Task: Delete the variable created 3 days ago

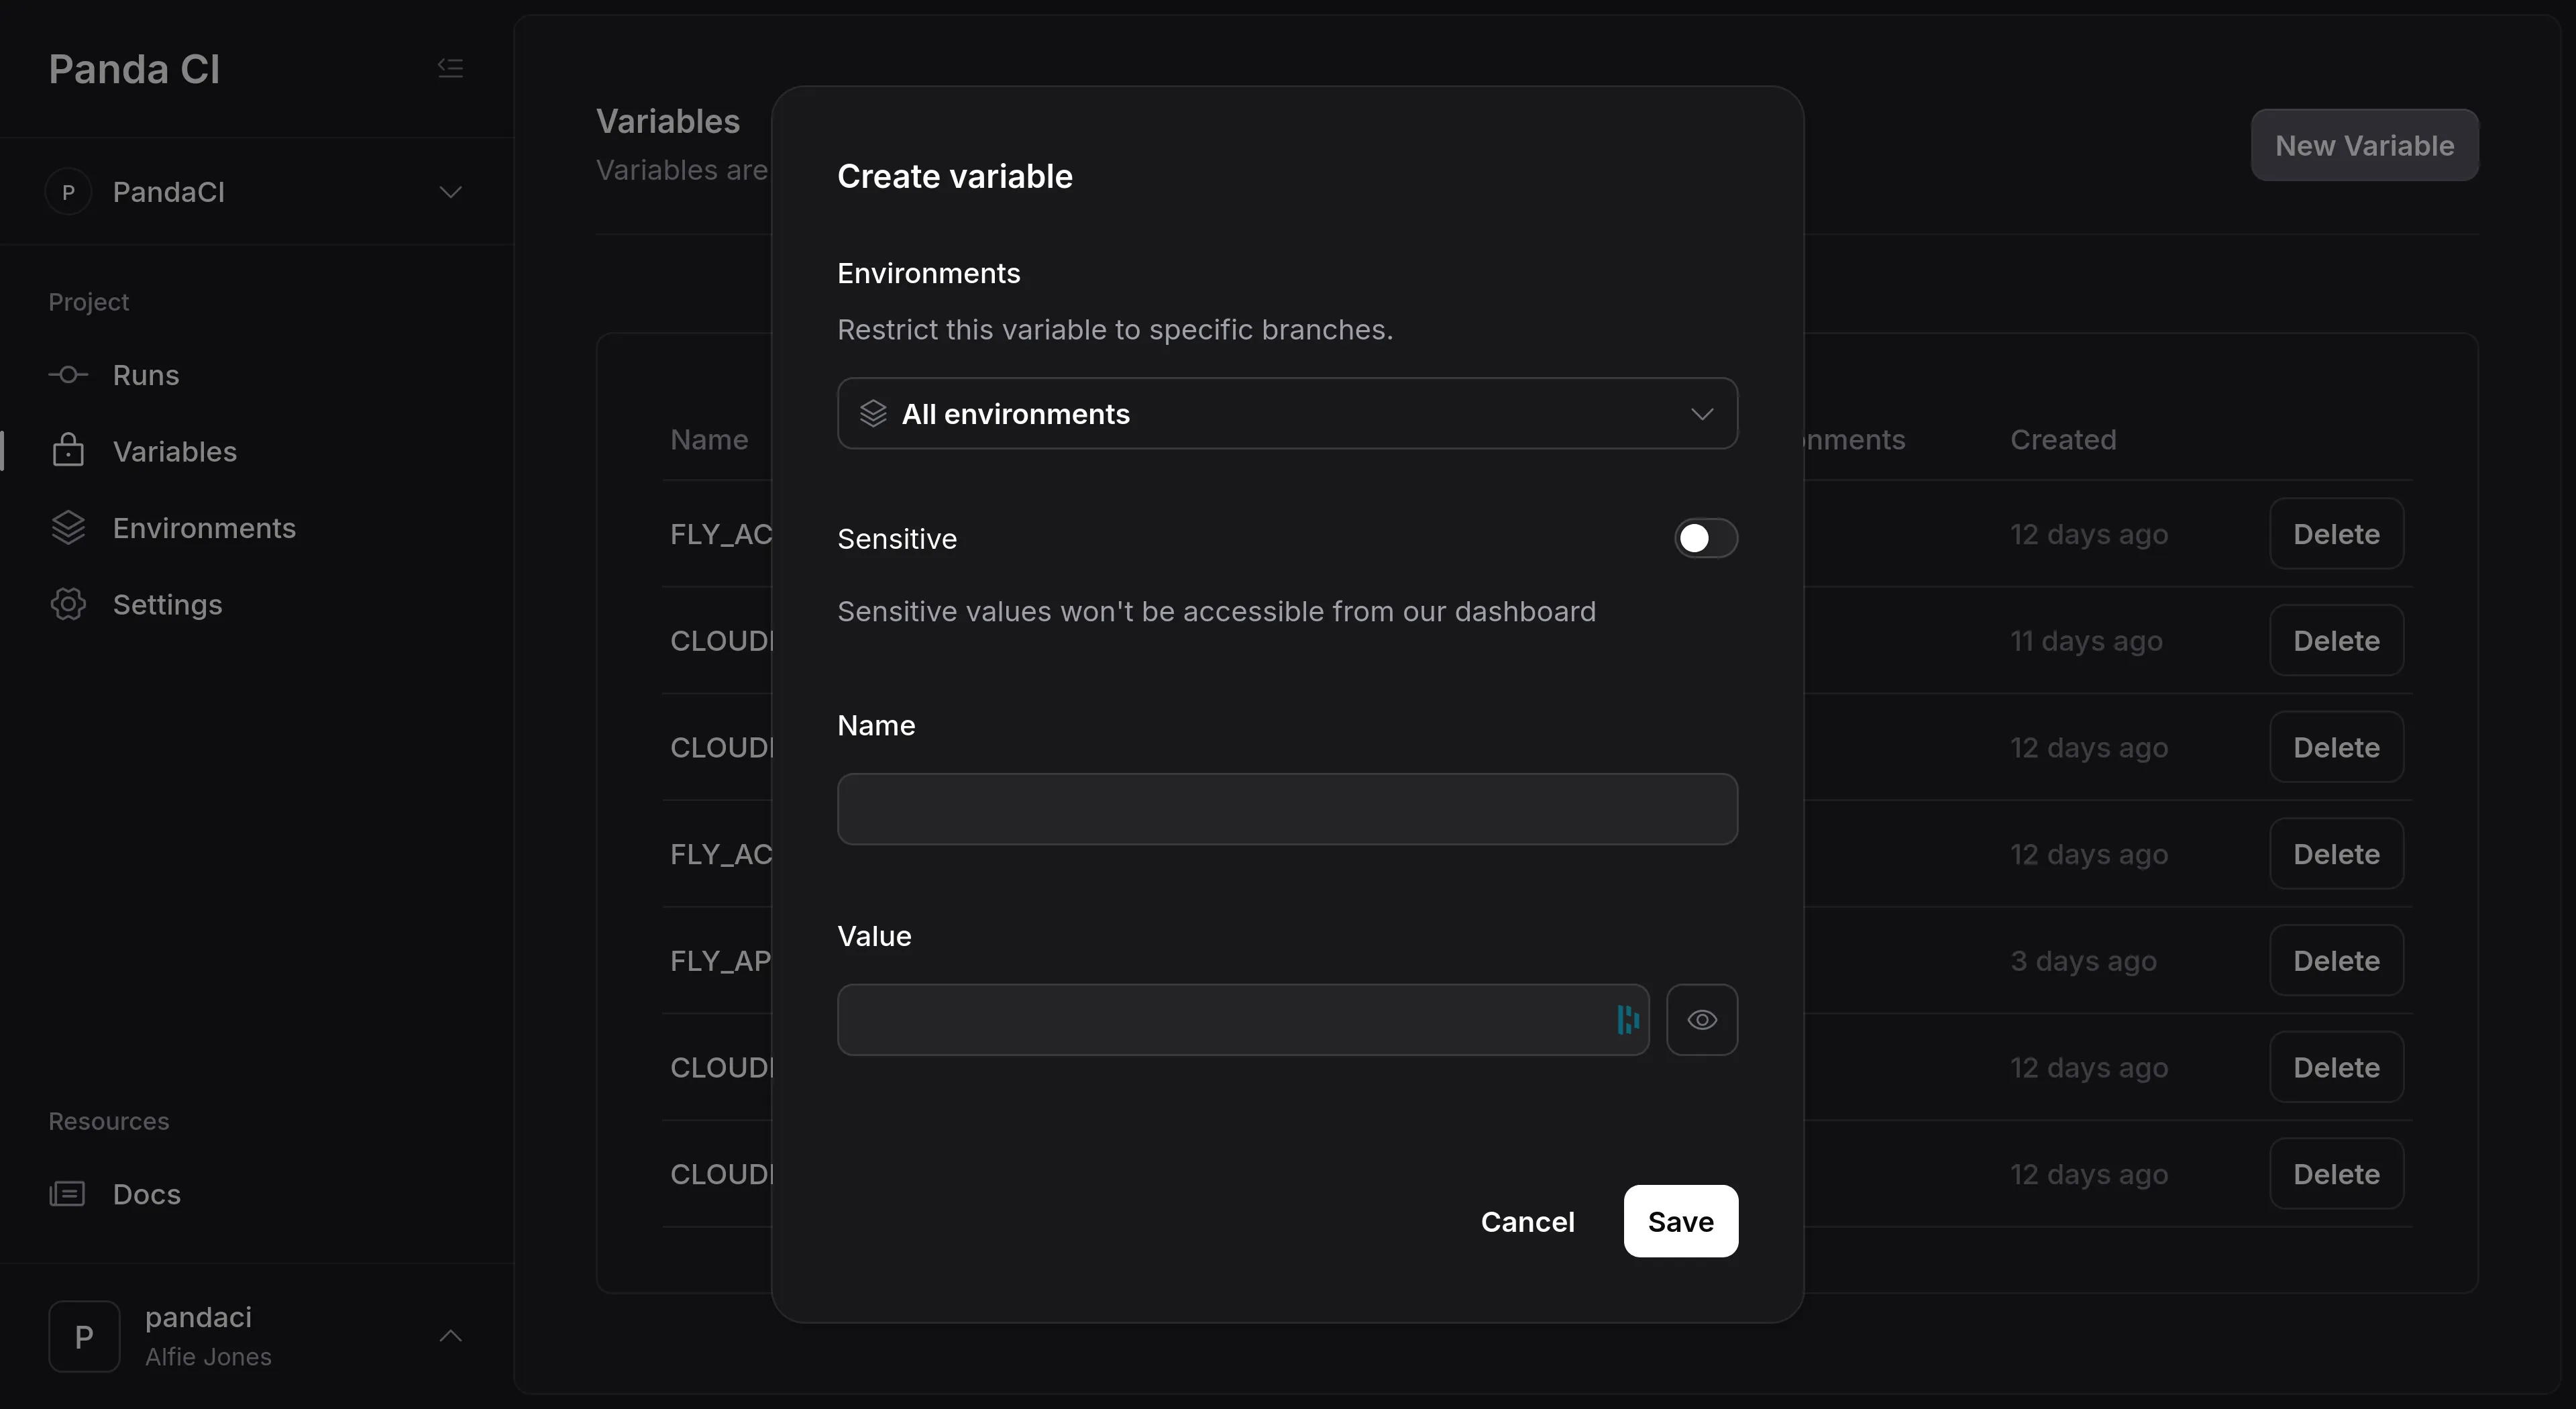Action: pyautogui.click(x=2335, y=961)
